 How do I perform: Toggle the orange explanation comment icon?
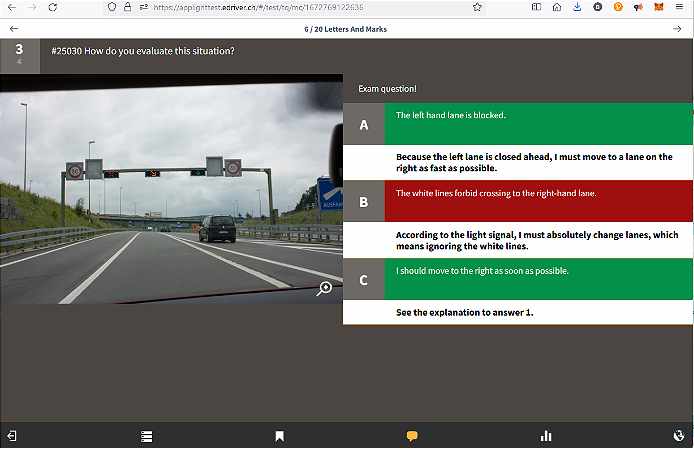[x=412, y=436]
